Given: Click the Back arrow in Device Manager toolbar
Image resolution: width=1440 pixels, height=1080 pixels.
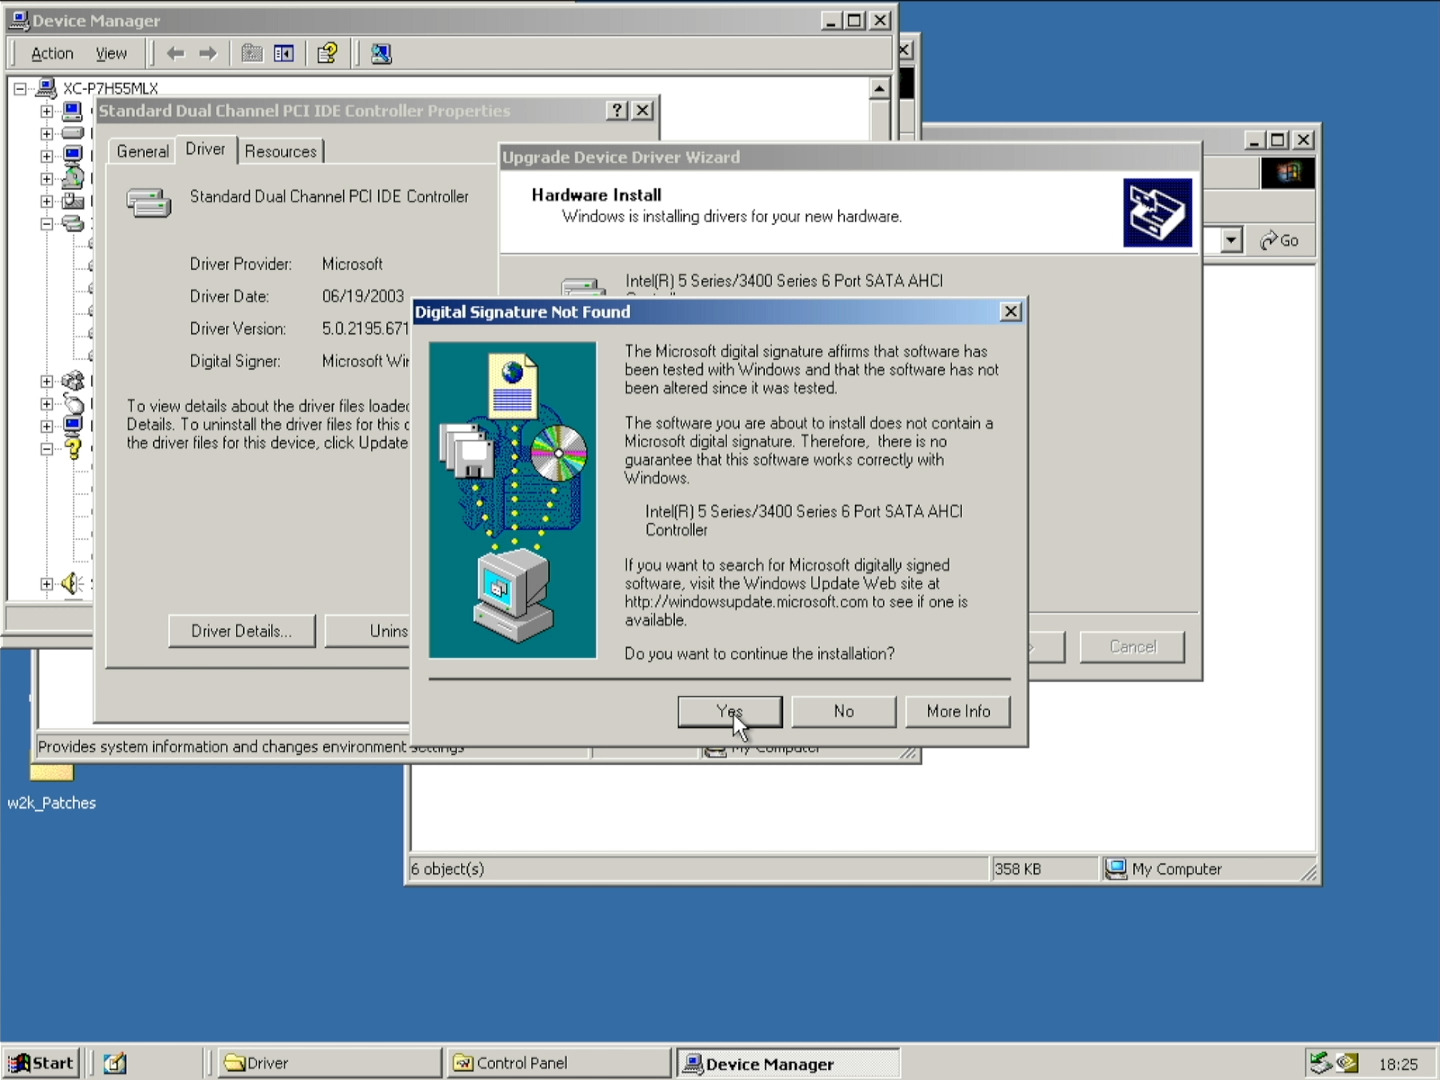Looking at the screenshot, I should pyautogui.click(x=176, y=54).
